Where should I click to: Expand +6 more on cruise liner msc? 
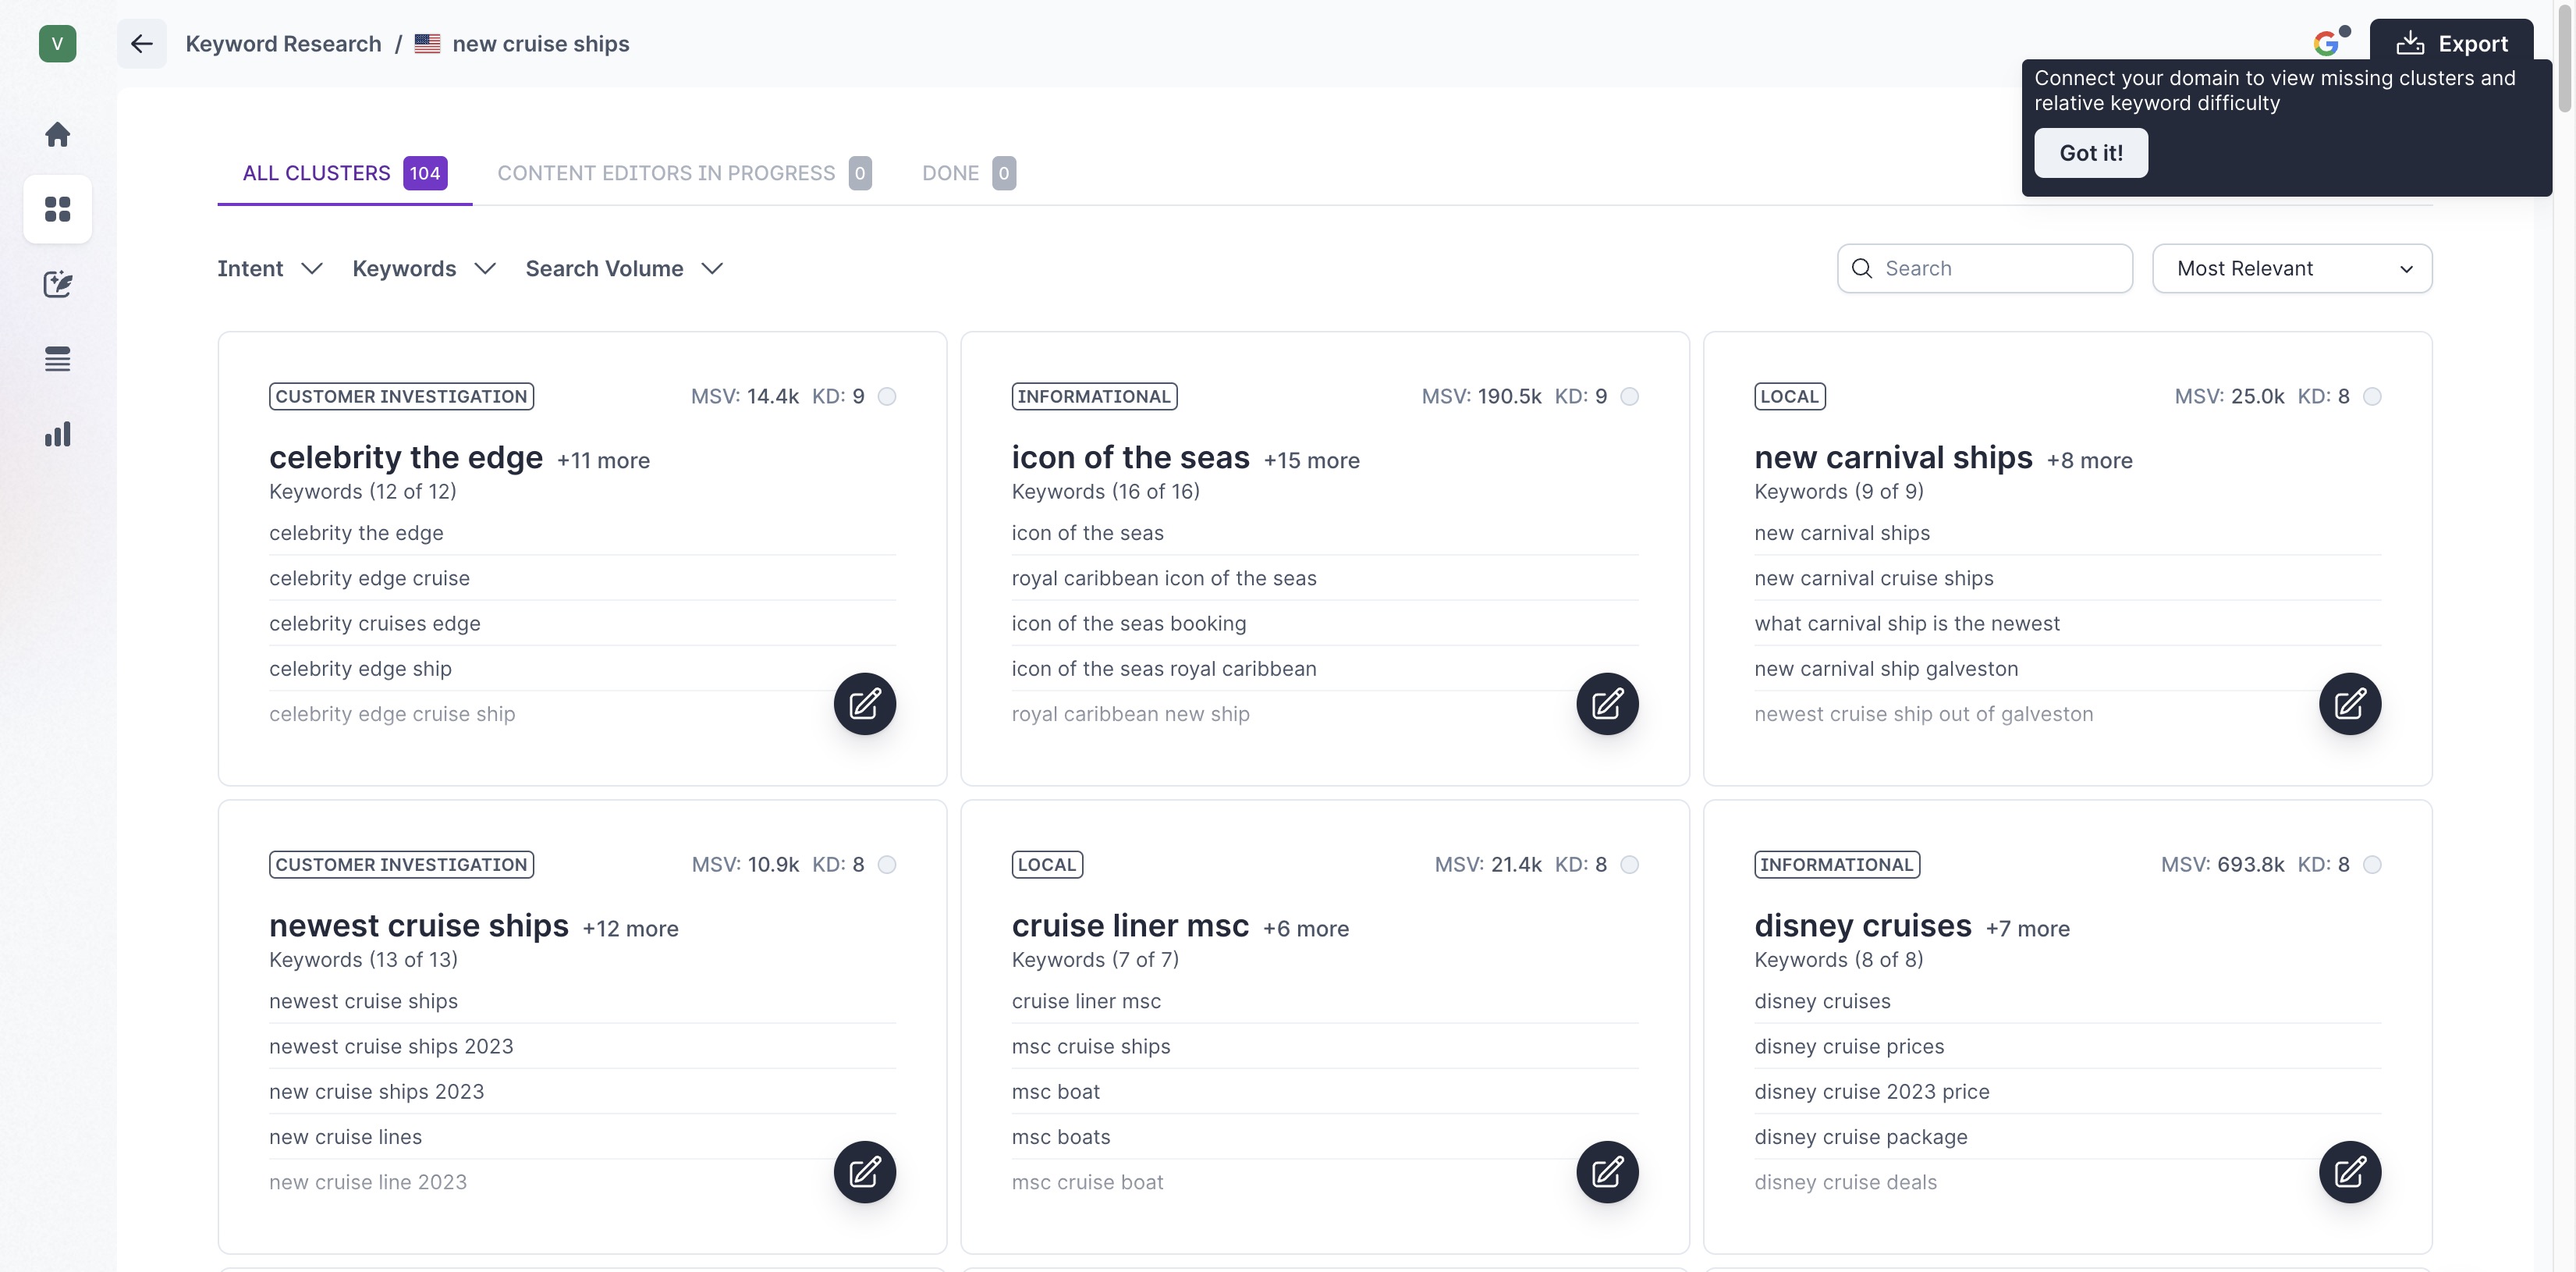[1305, 928]
